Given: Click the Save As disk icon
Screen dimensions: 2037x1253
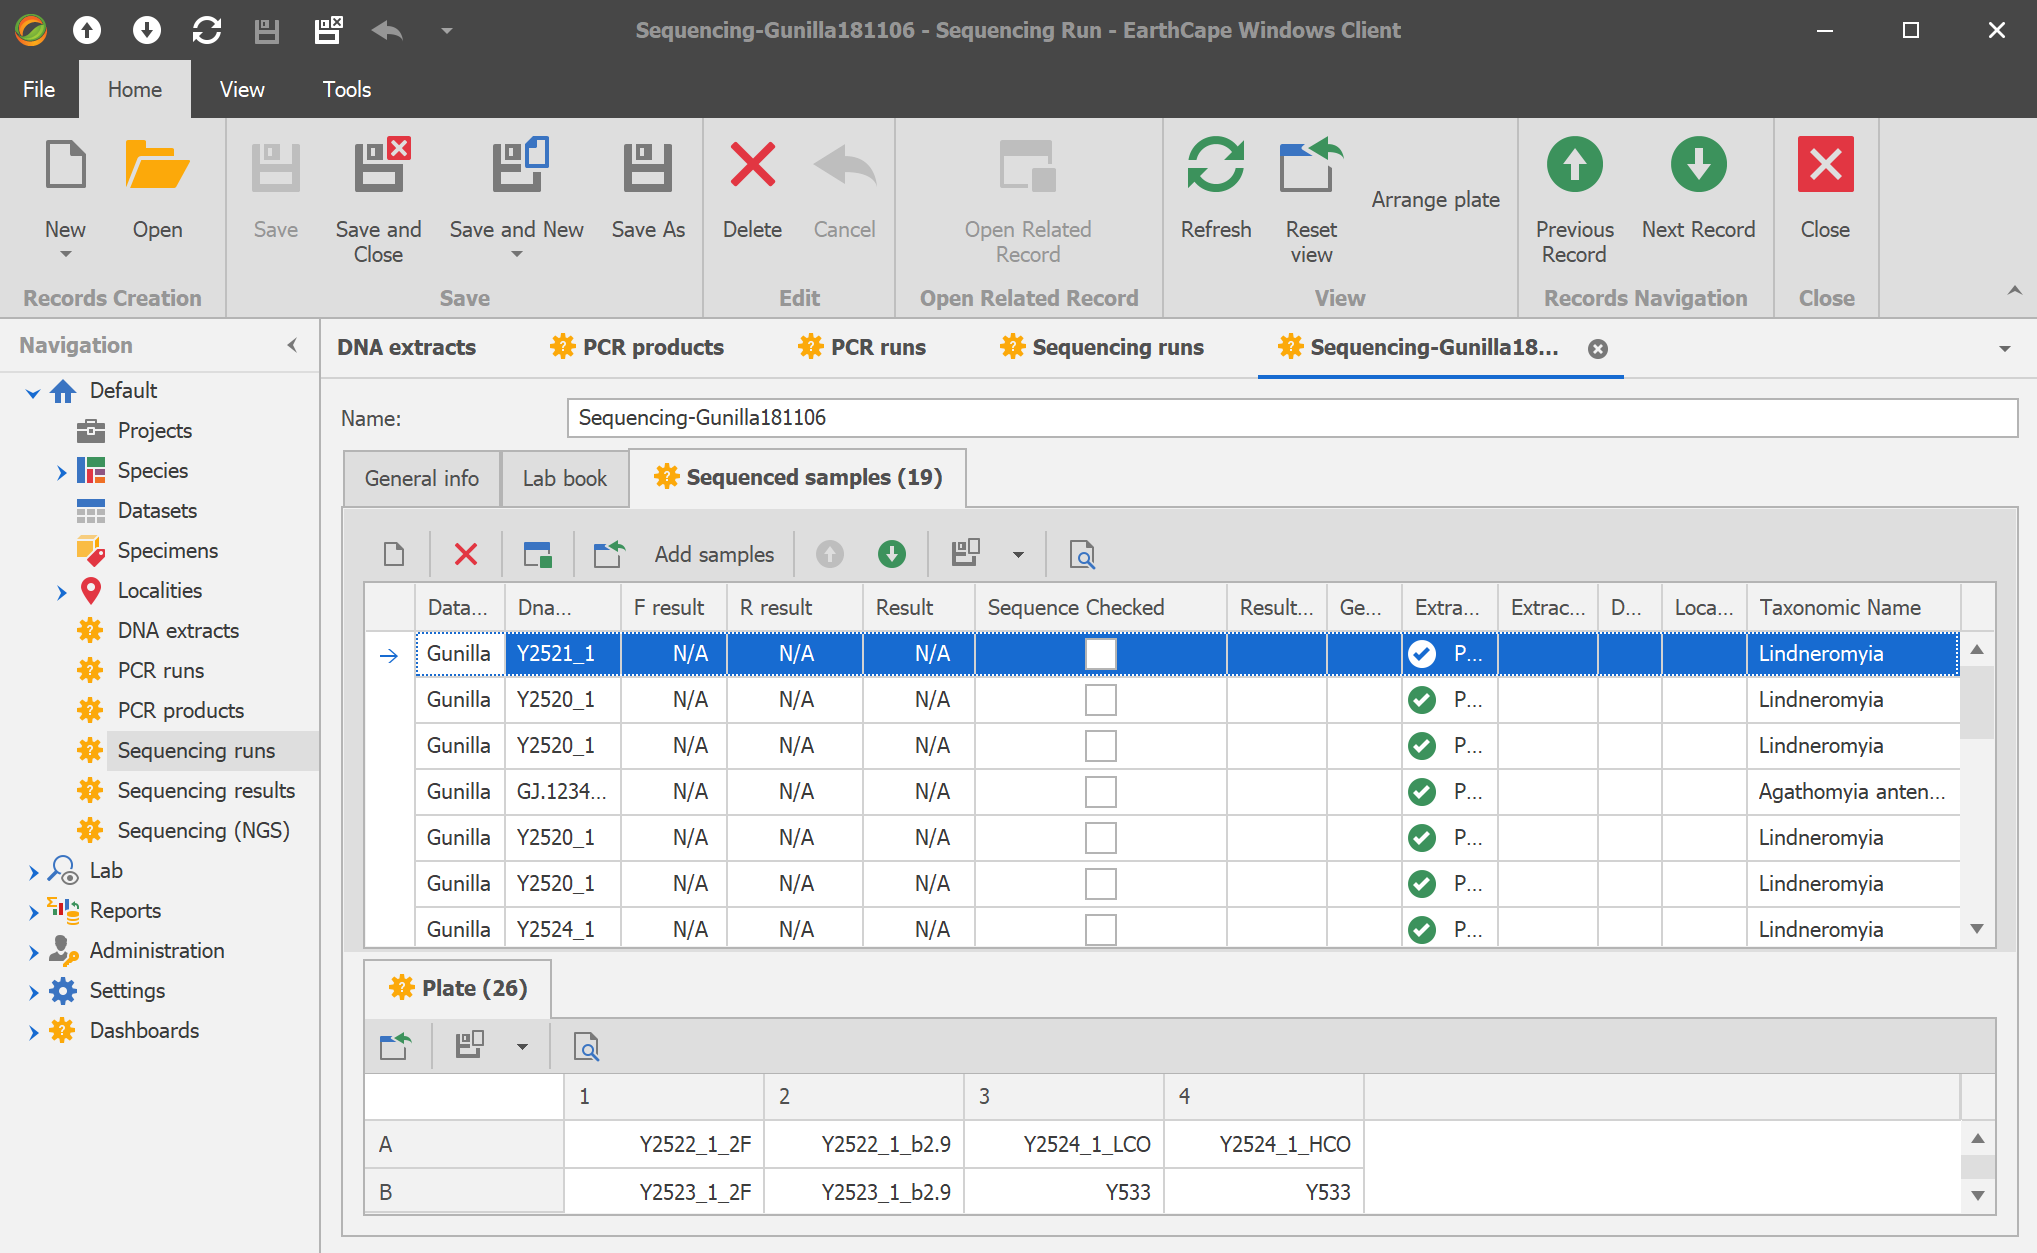Looking at the screenshot, I should pyautogui.click(x=647, y=166).
